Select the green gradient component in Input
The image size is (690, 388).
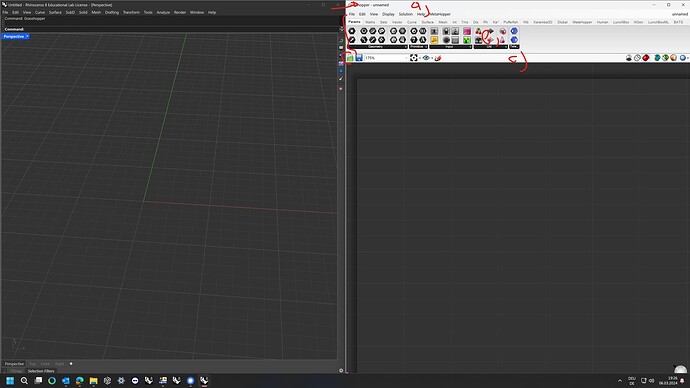(x=467, y=40)
